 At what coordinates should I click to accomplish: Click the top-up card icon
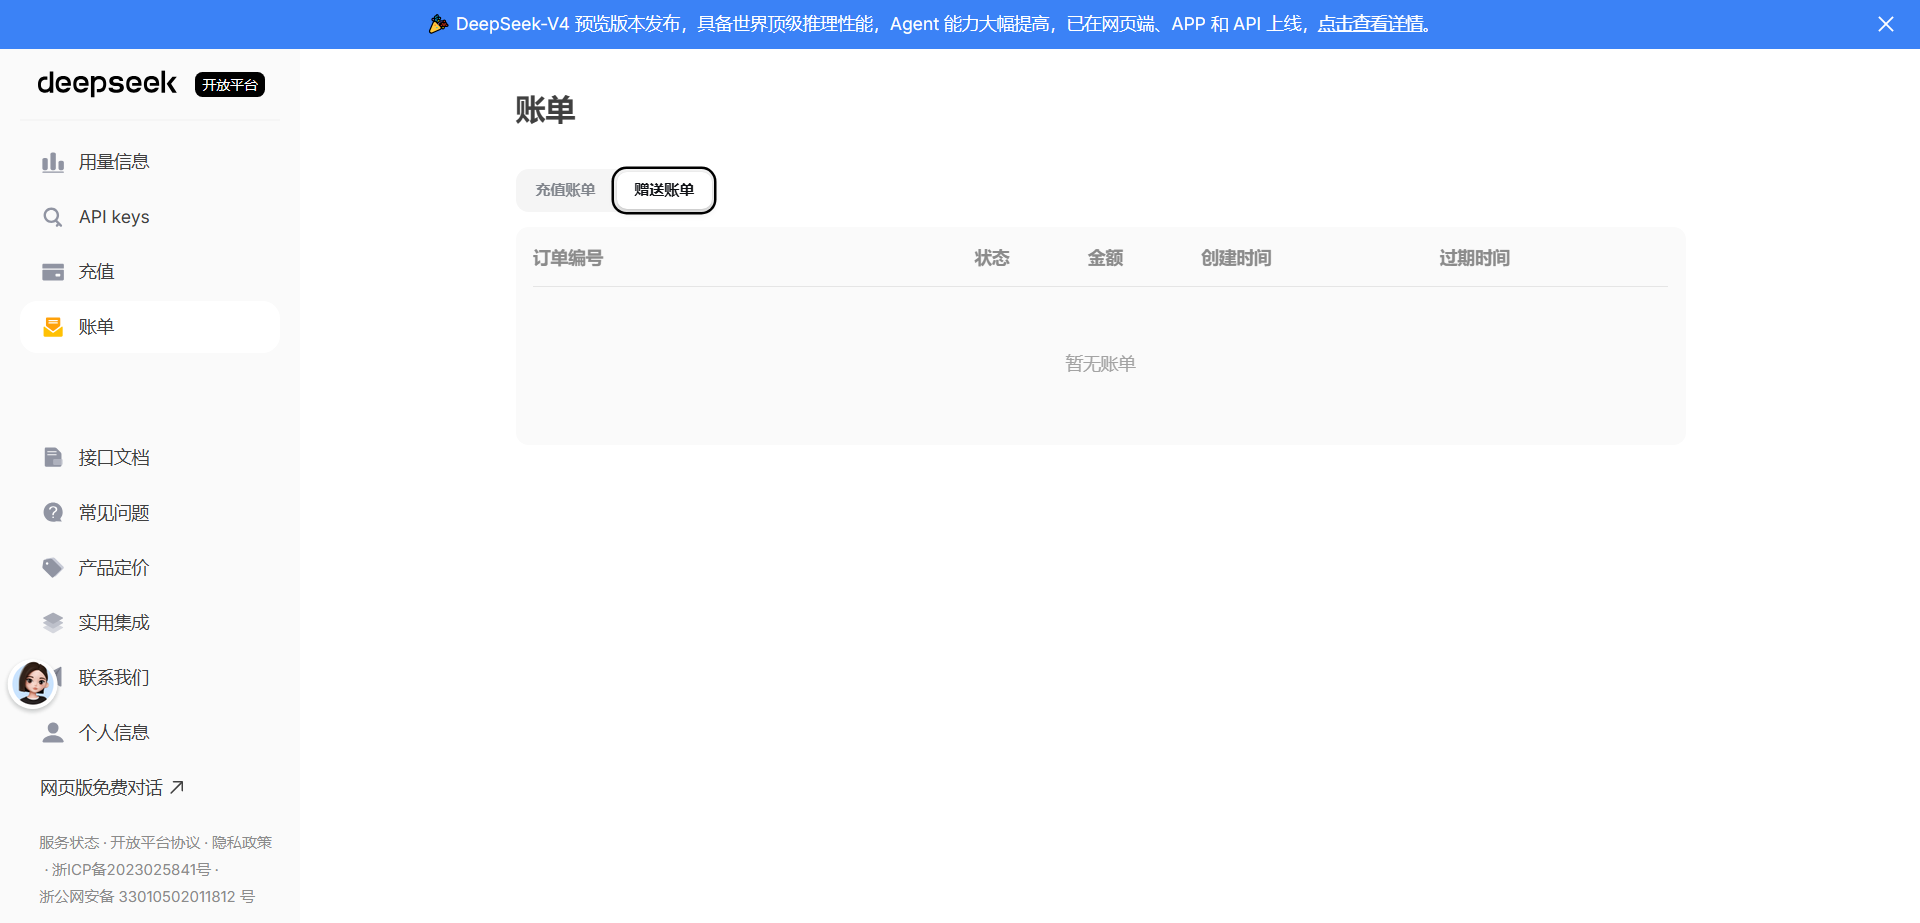click(53, 272)
